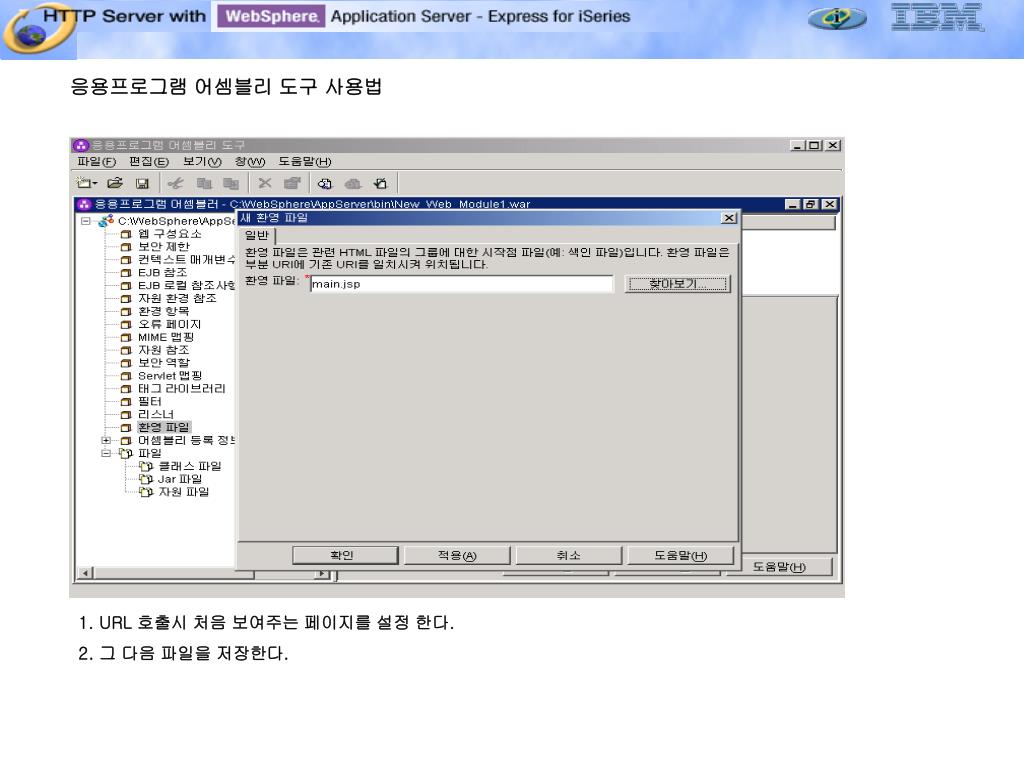
Task: Open the 창(W) menu
Action: pos(250,161)
